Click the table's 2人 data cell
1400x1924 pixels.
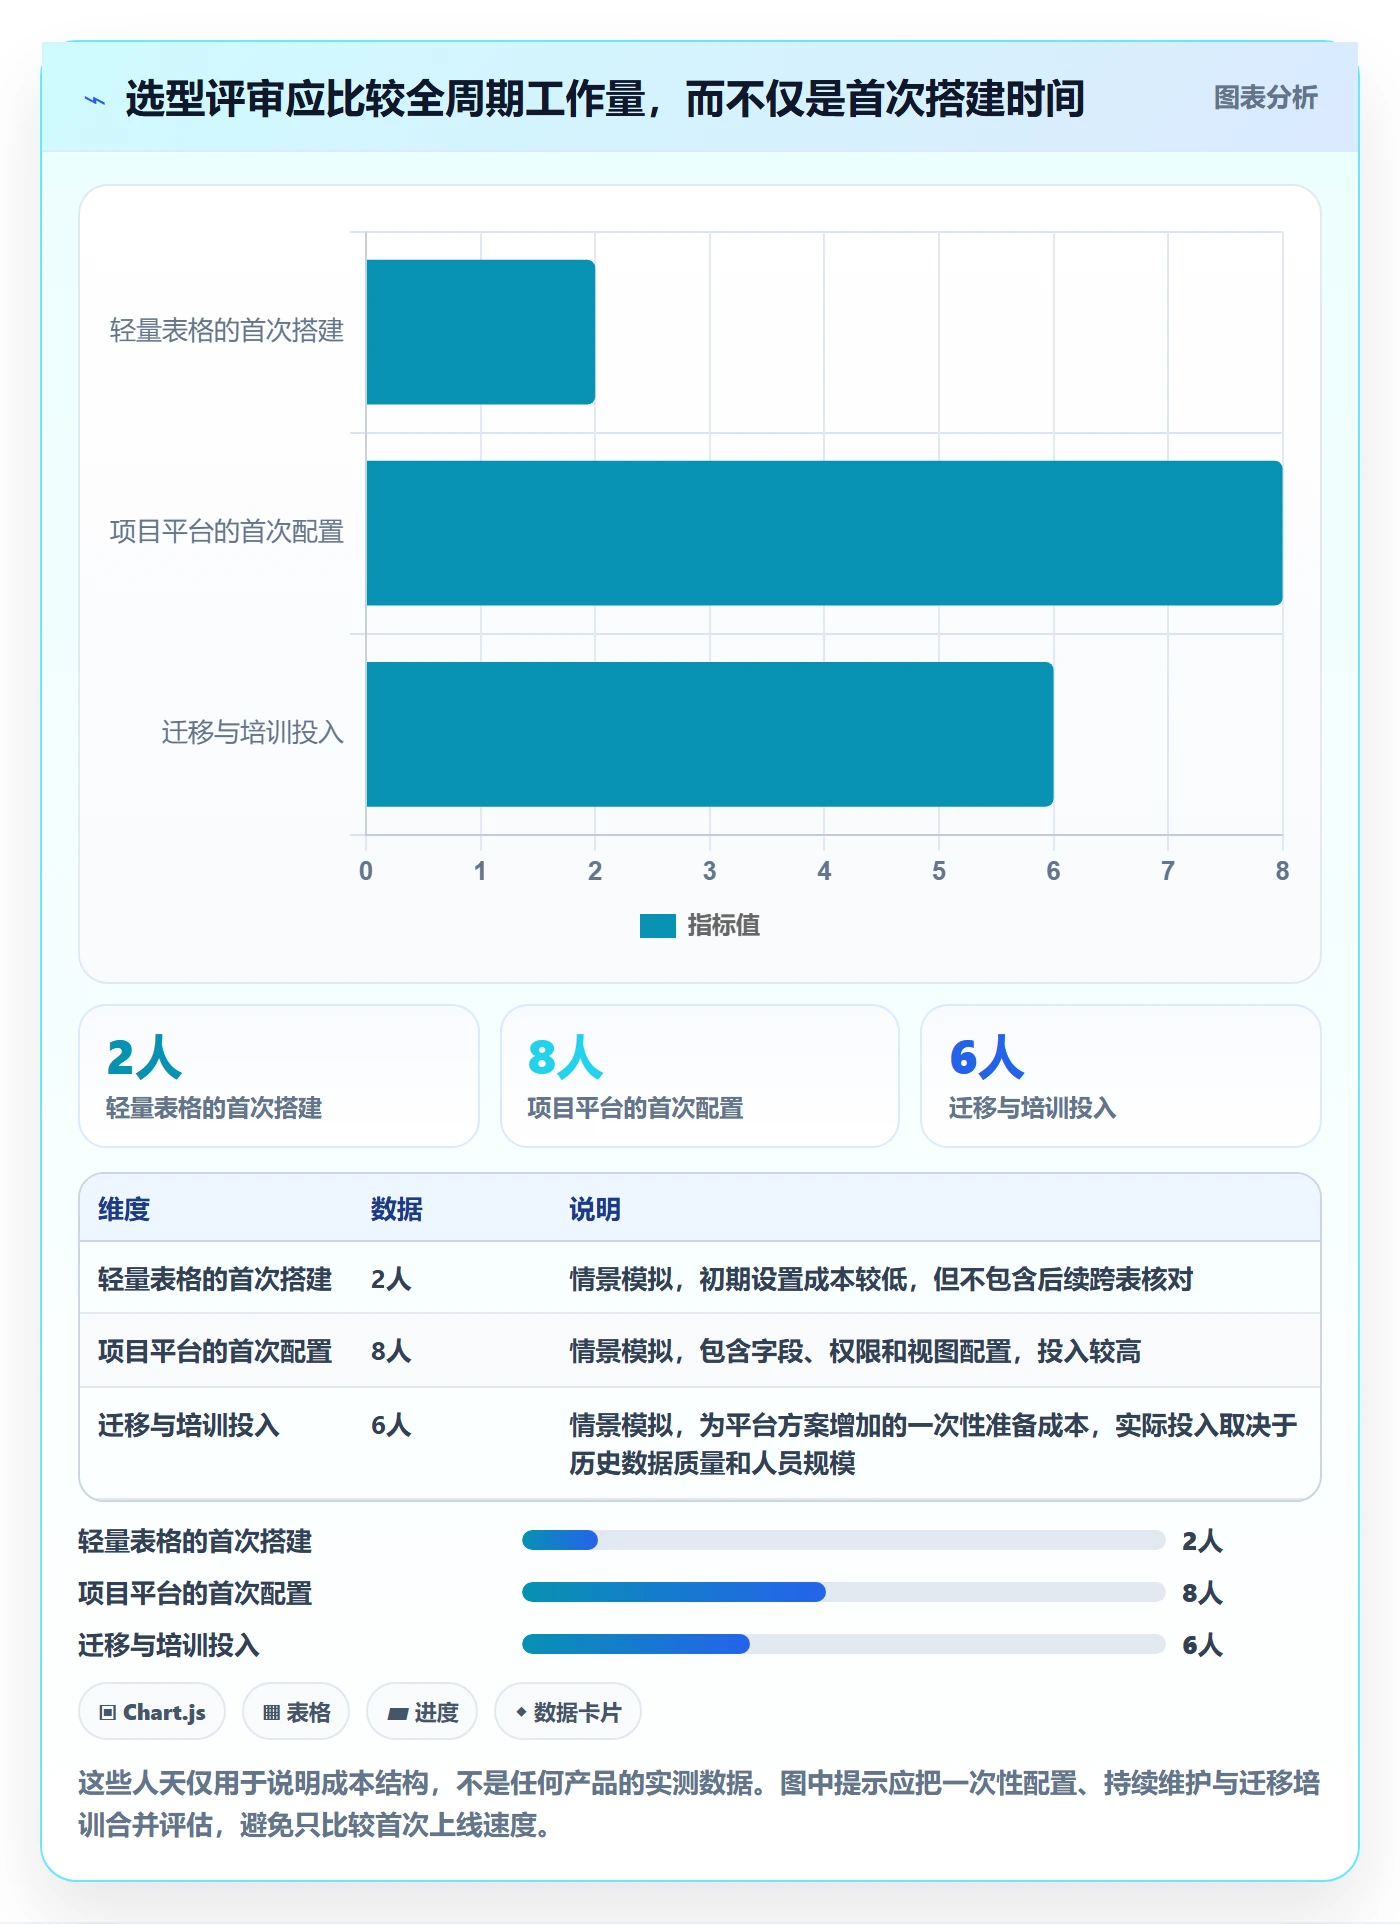(x=391, y=1279)
